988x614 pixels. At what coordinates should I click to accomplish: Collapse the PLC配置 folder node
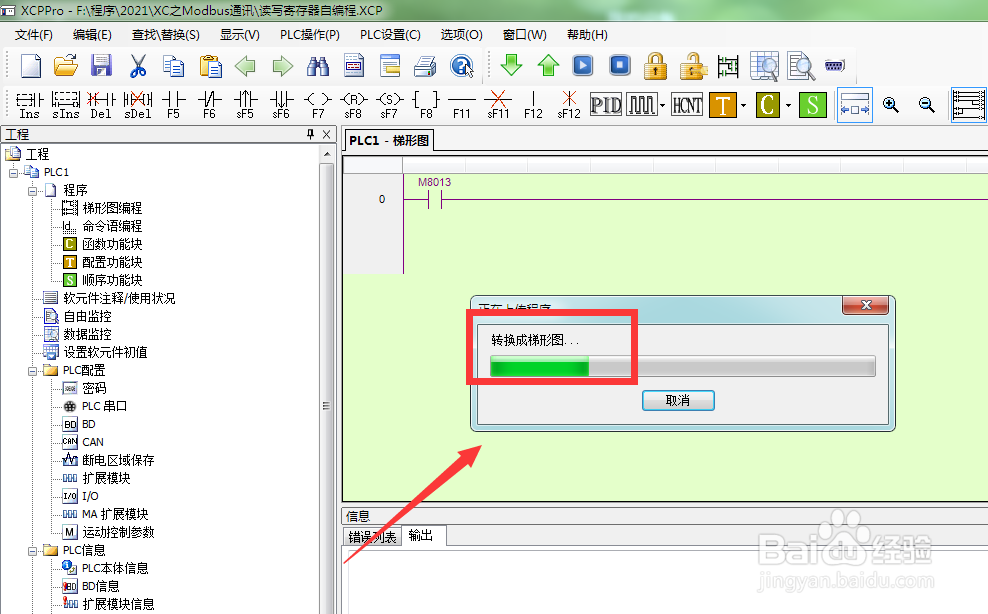(32, 371)
